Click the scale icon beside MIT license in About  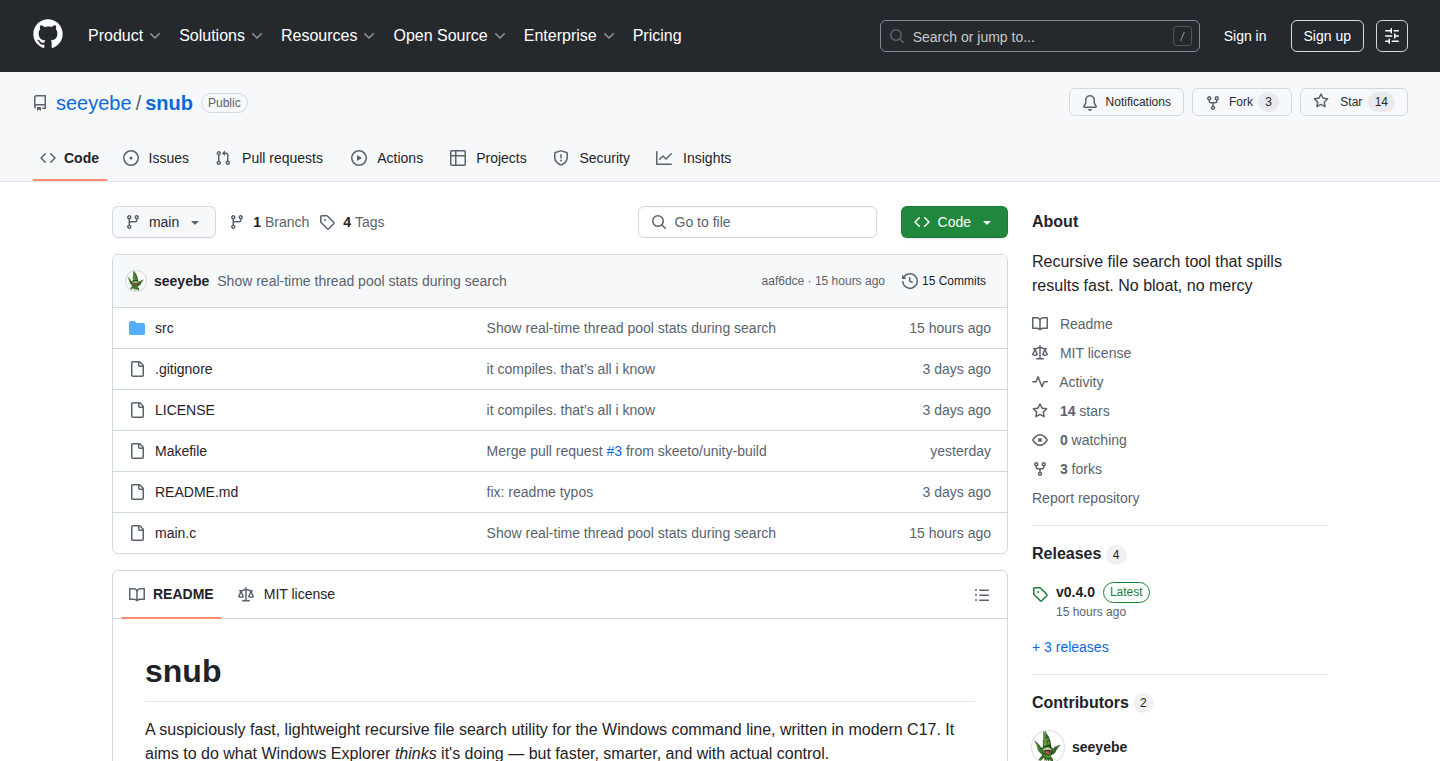point(1040,353)
